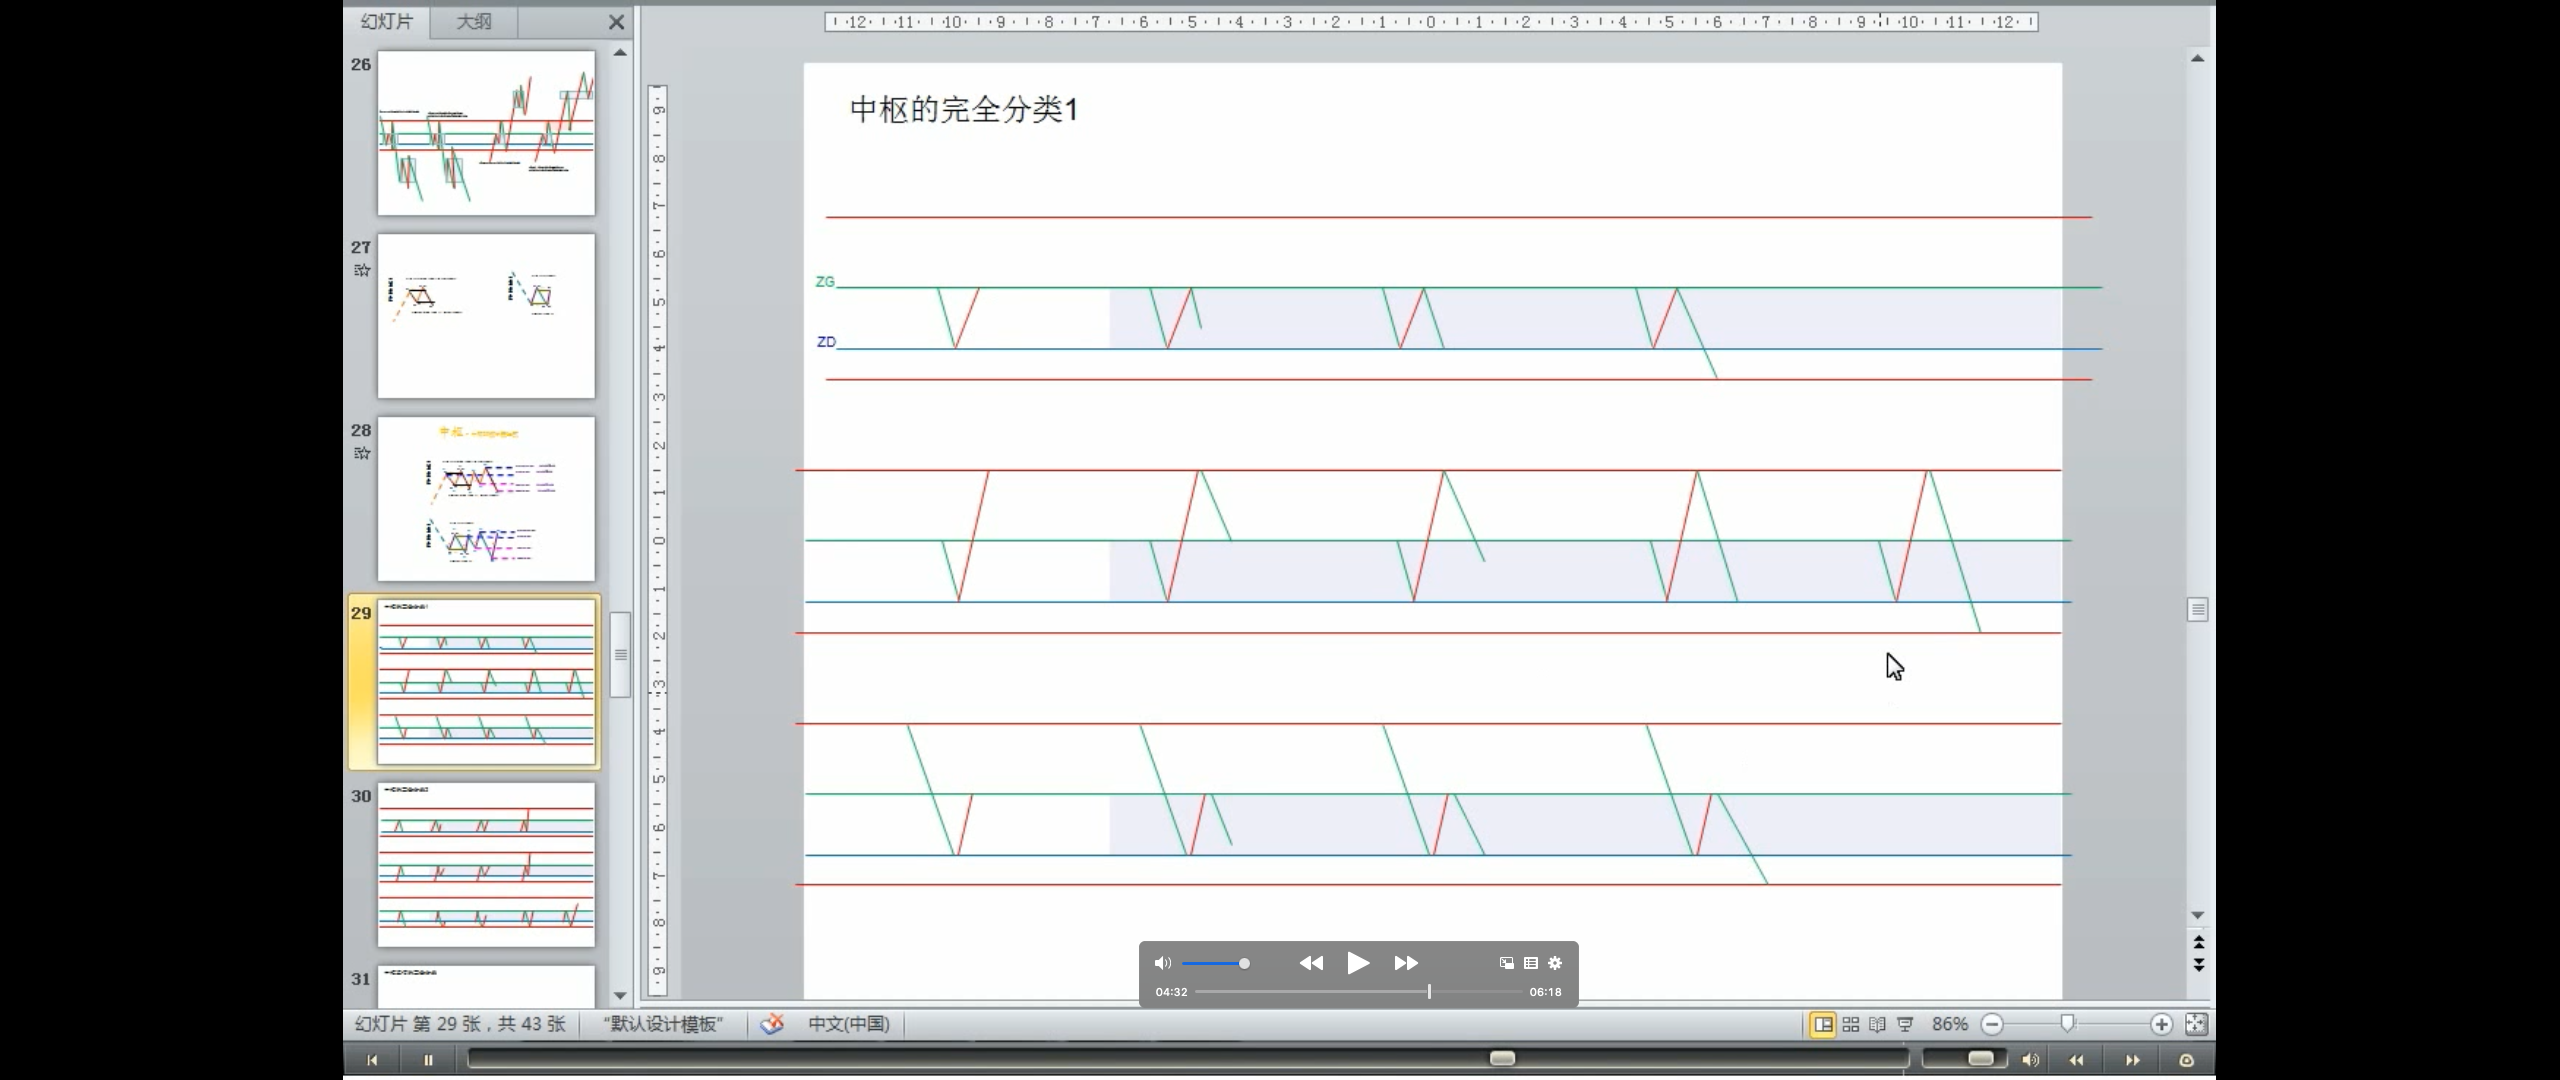This screenshot has width=2560, height=1080.
Task: Click the 中文(中国) language indicator
Action: tap(848, 1024)
